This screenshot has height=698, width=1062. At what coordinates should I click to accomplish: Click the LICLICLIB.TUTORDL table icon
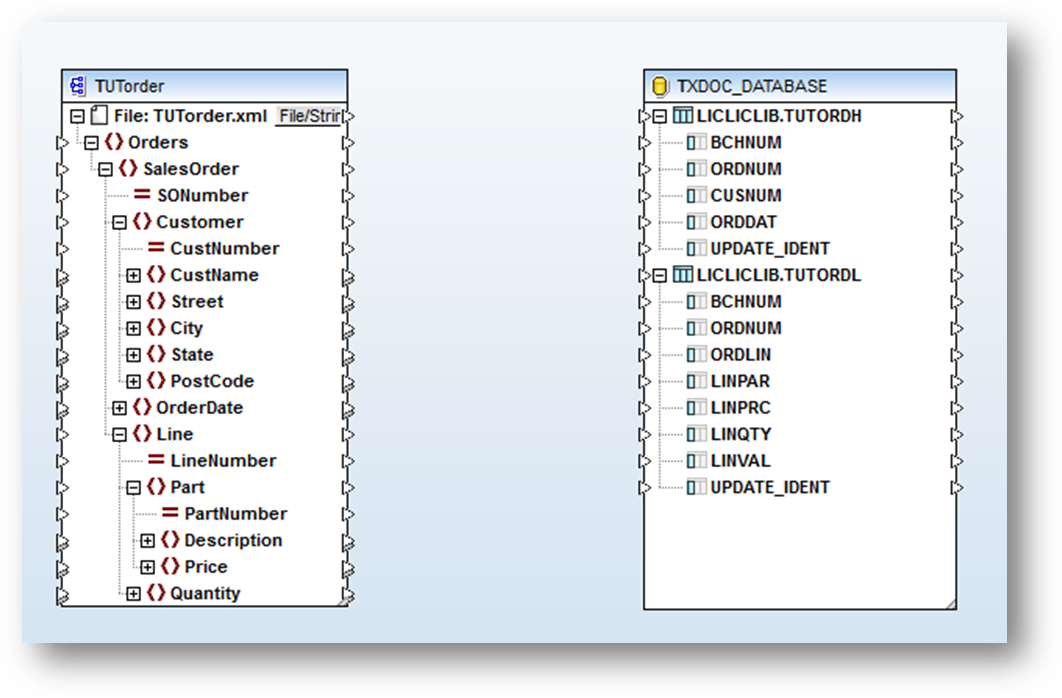pos(683,275)
